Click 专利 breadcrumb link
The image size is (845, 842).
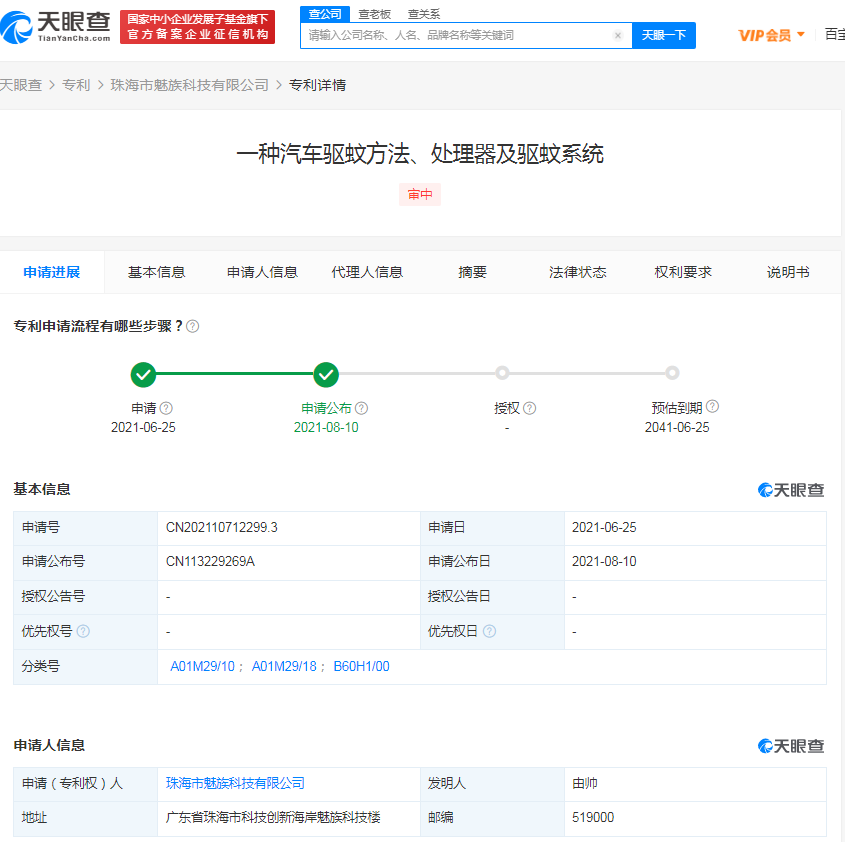point(76,85)
